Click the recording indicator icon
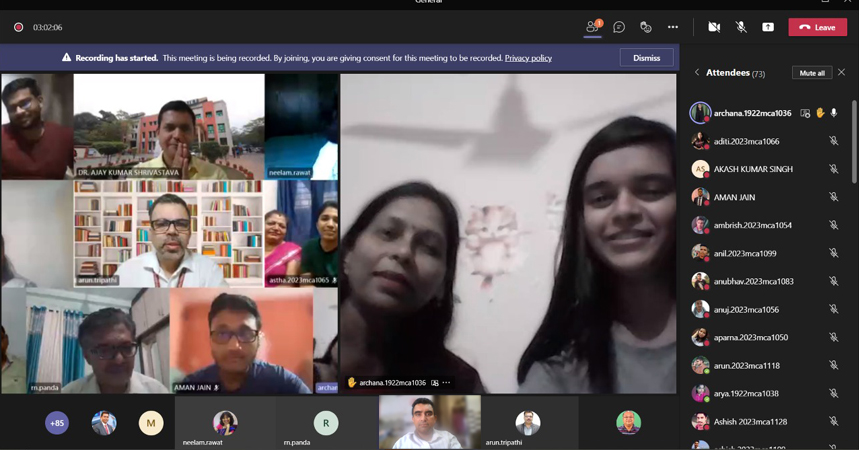 tap(18, 27)
